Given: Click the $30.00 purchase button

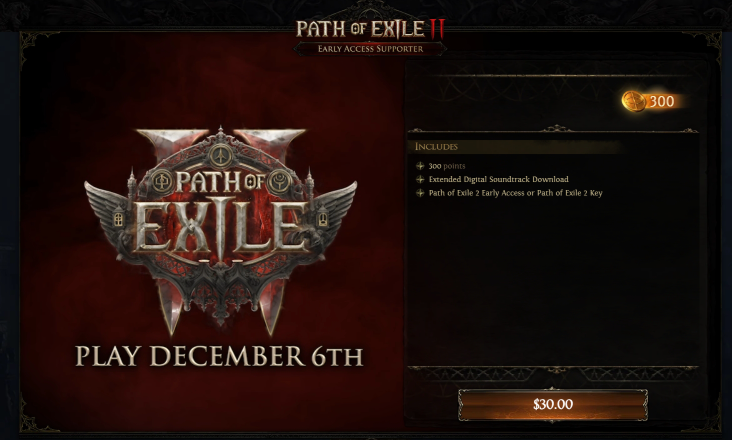Looking at the screenshot, I should point(553,405).
